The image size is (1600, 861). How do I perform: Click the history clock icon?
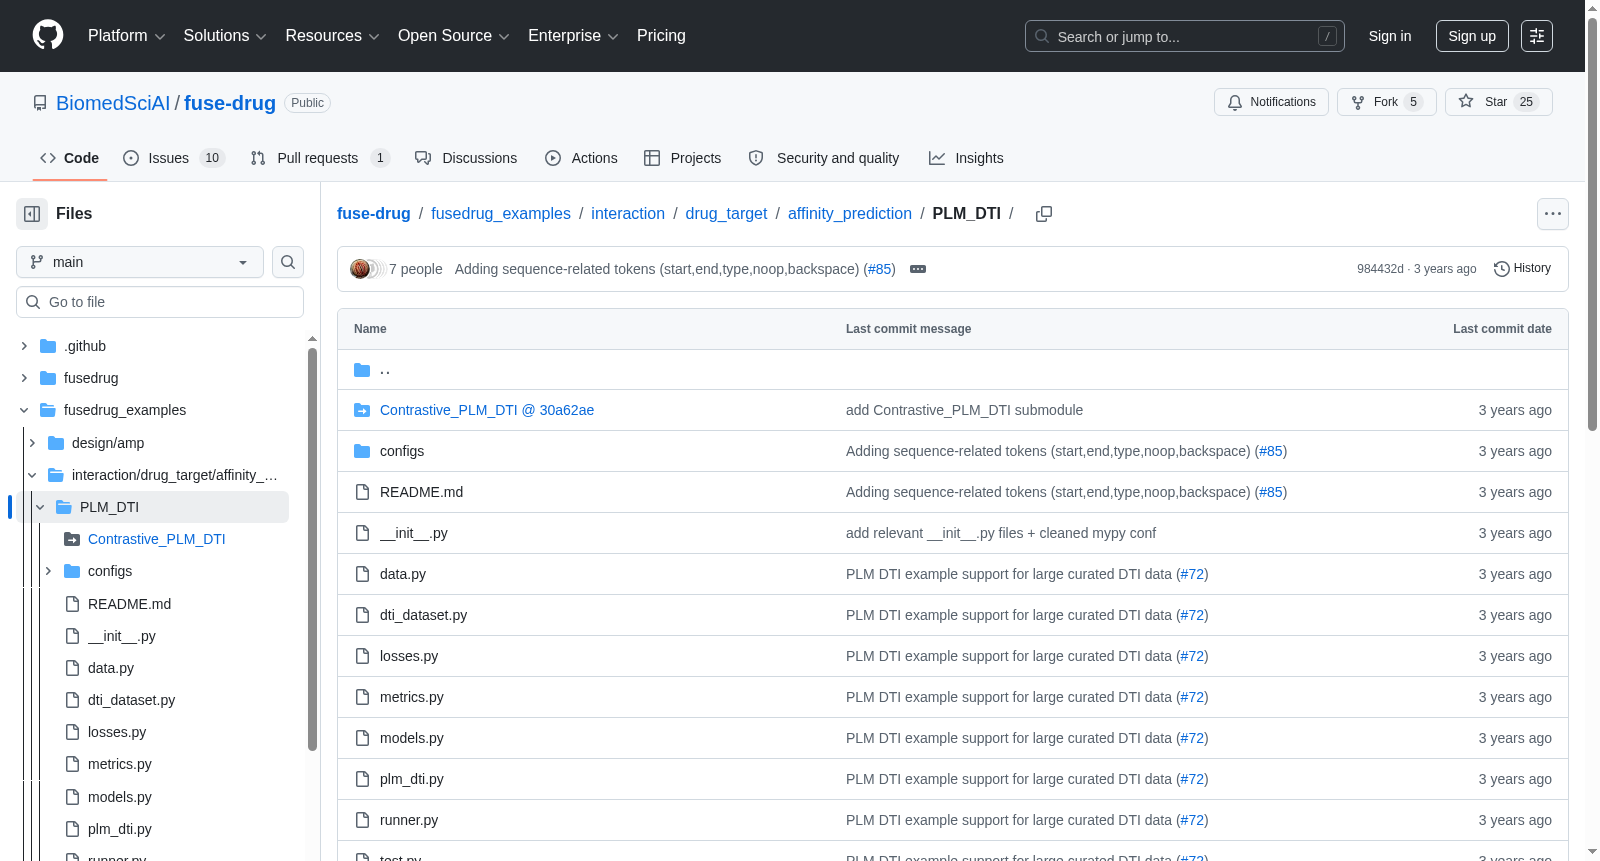tap(1502, 269)
